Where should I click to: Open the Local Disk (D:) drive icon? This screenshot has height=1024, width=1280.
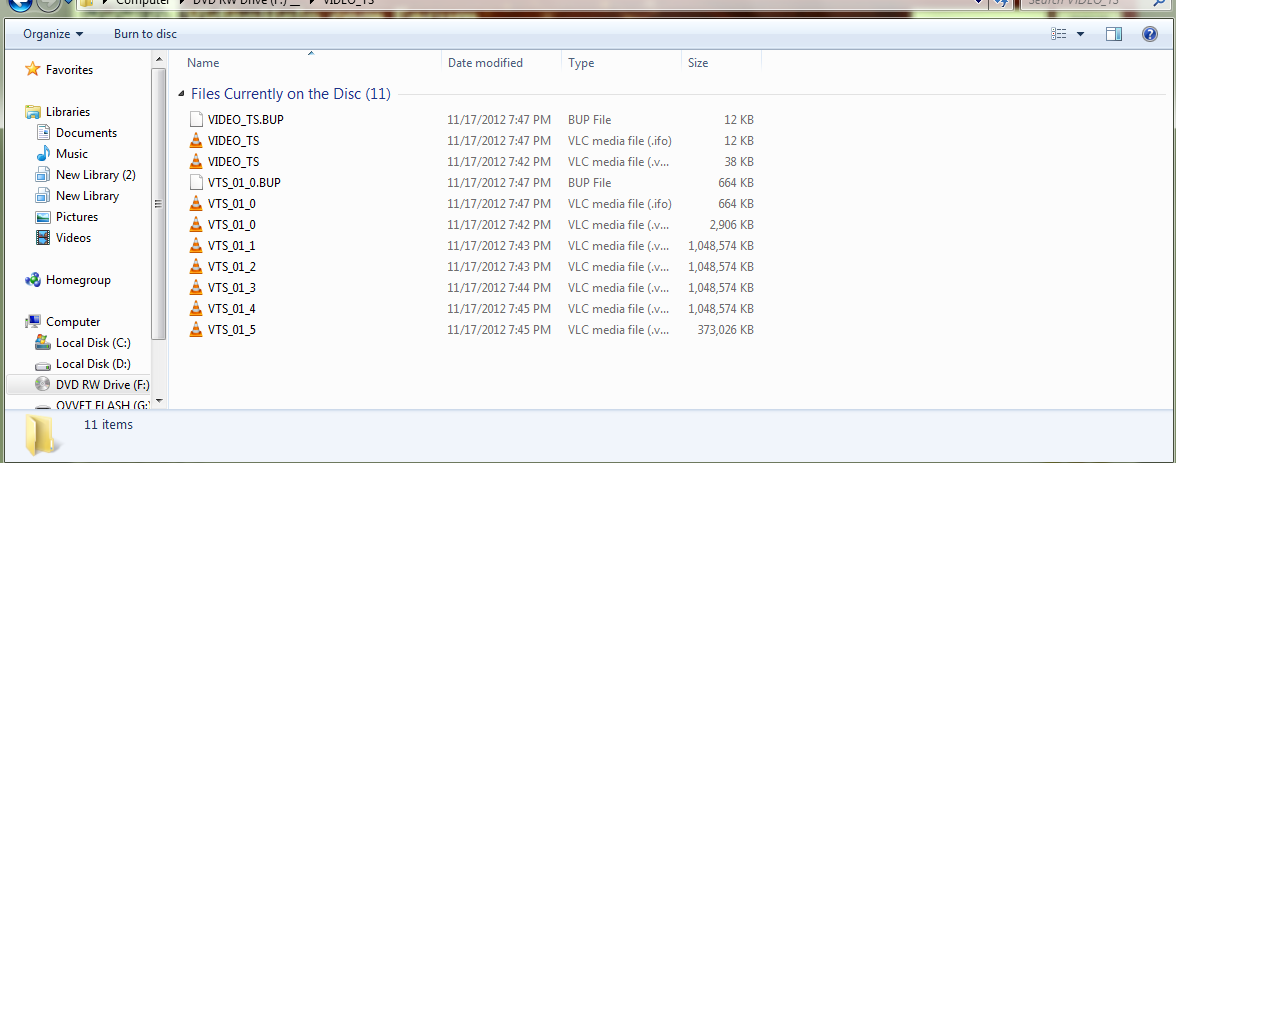[43, 364]
